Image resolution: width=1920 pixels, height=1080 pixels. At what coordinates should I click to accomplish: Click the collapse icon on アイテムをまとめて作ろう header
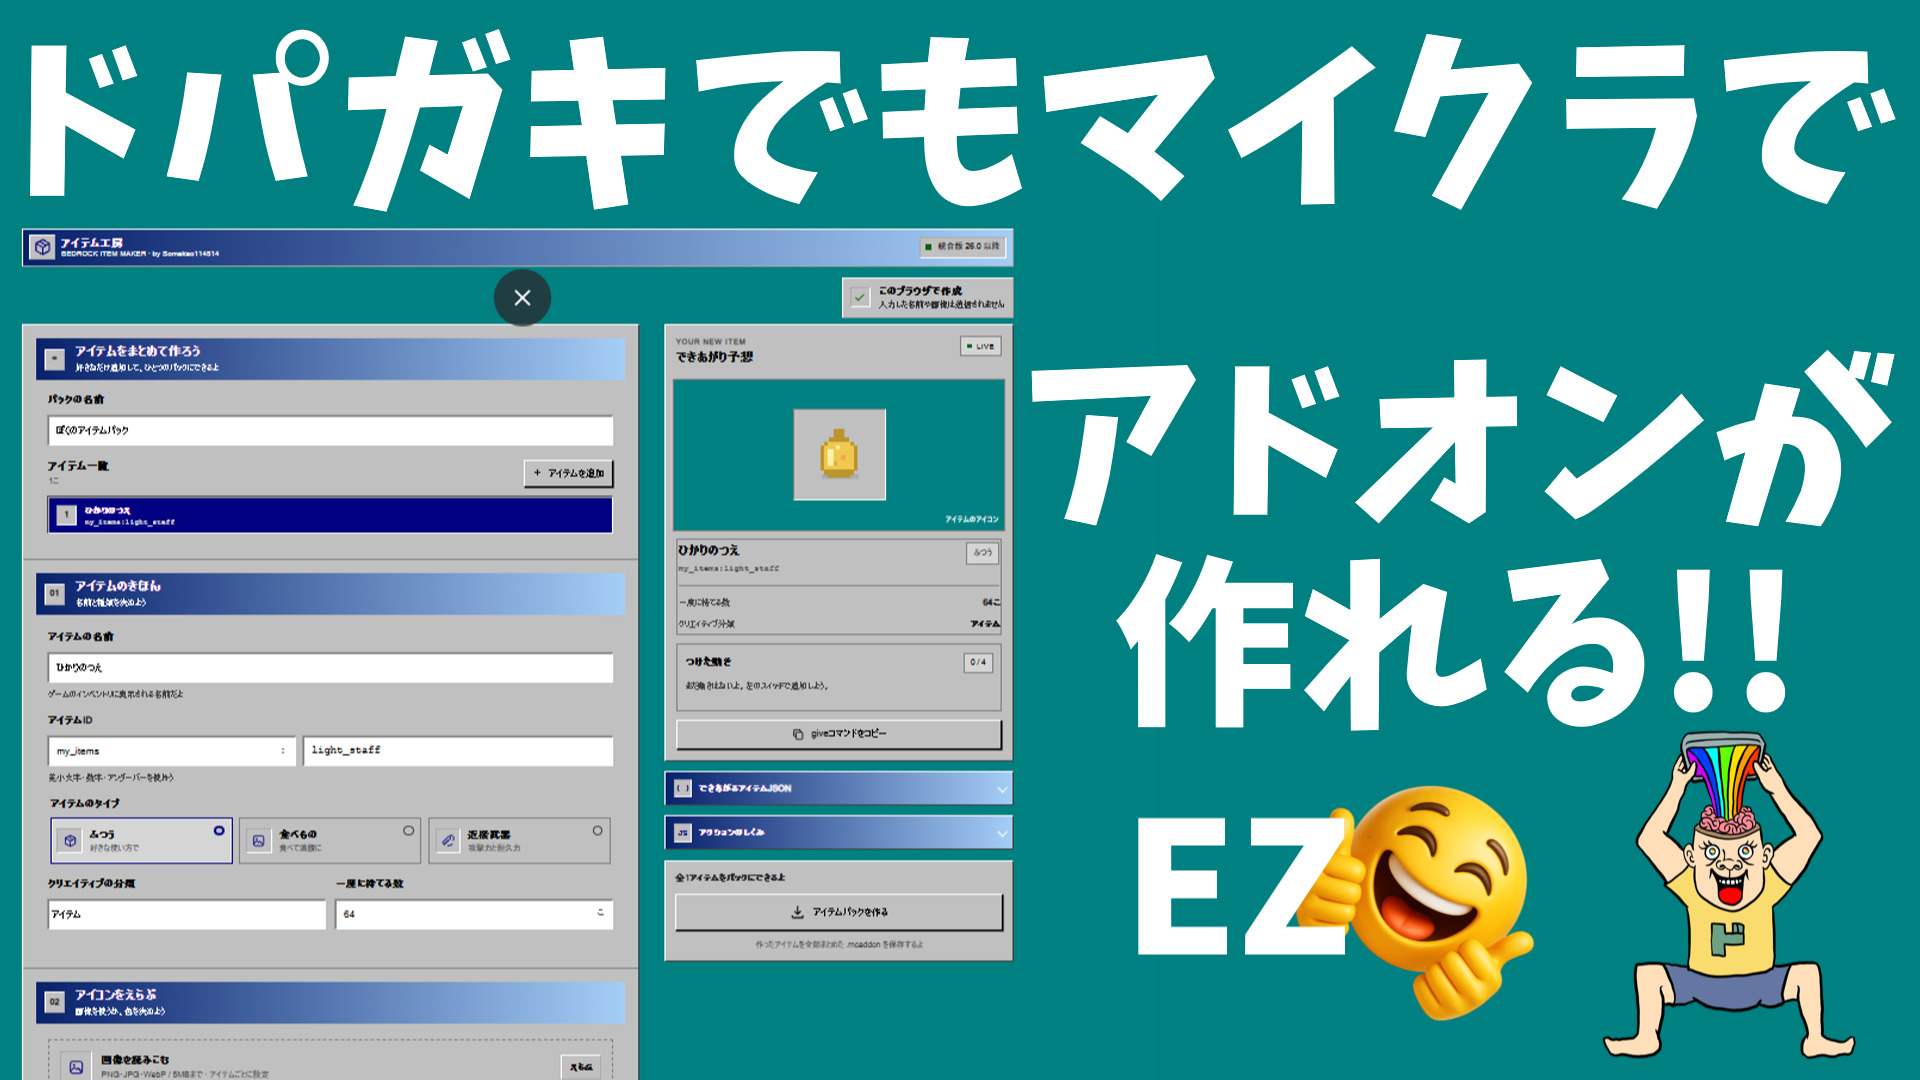(55, 358)
